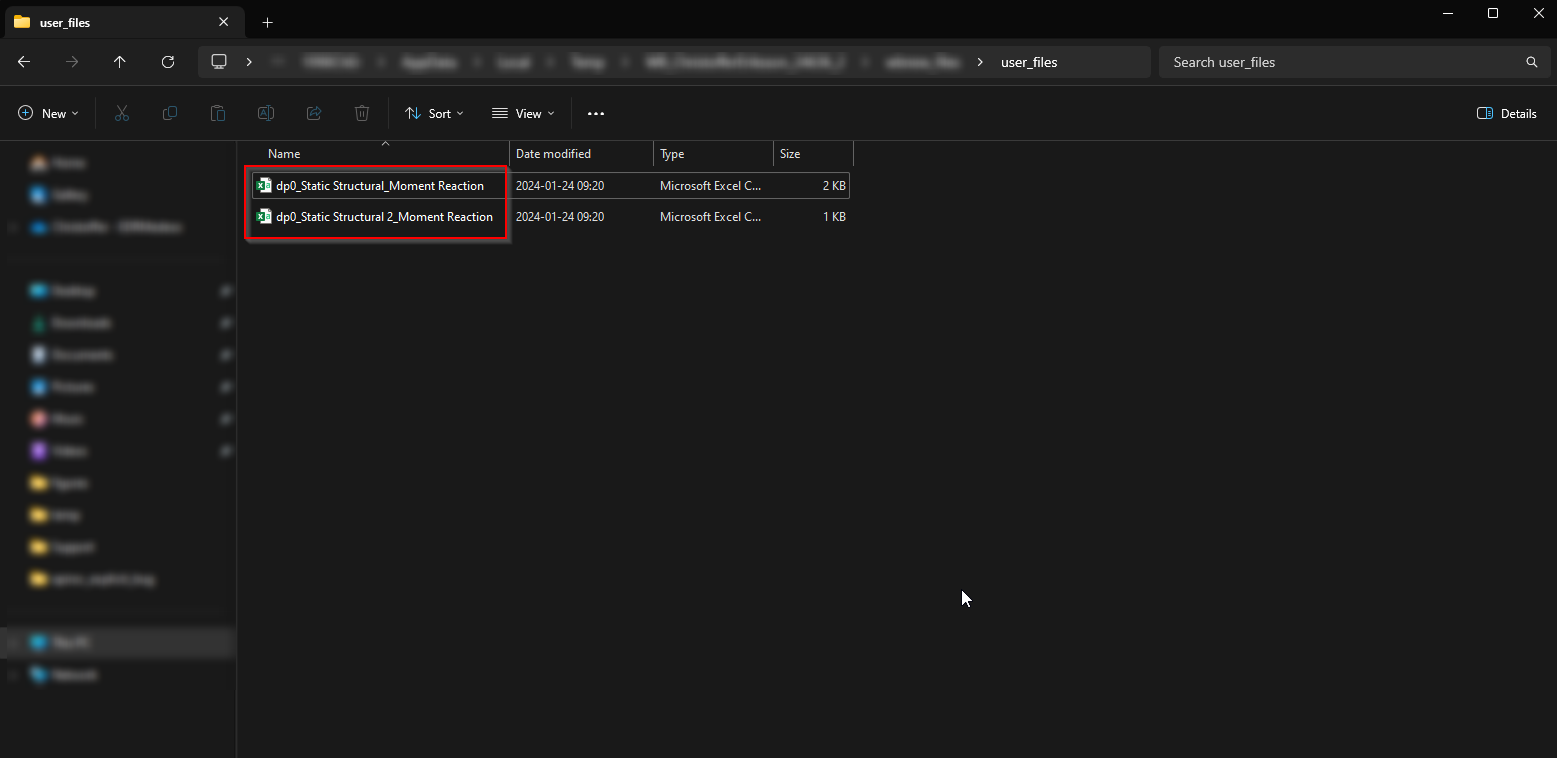Open the New item dropdown
Image resolution: width=1557 pixels, height=758 pixels.
tap(48, 114)
